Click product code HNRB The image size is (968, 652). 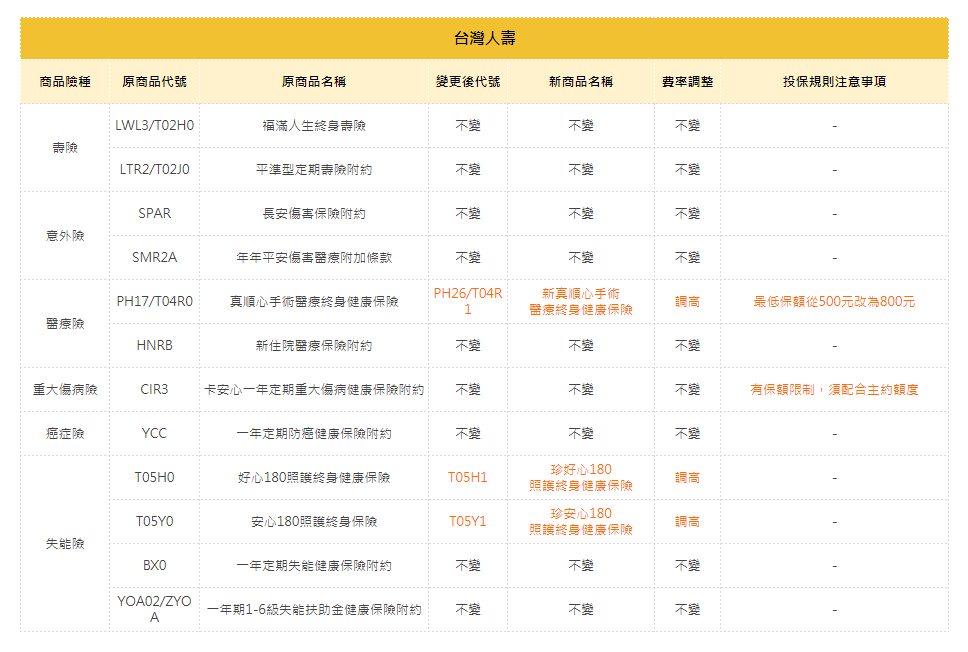tap(154, 346)
